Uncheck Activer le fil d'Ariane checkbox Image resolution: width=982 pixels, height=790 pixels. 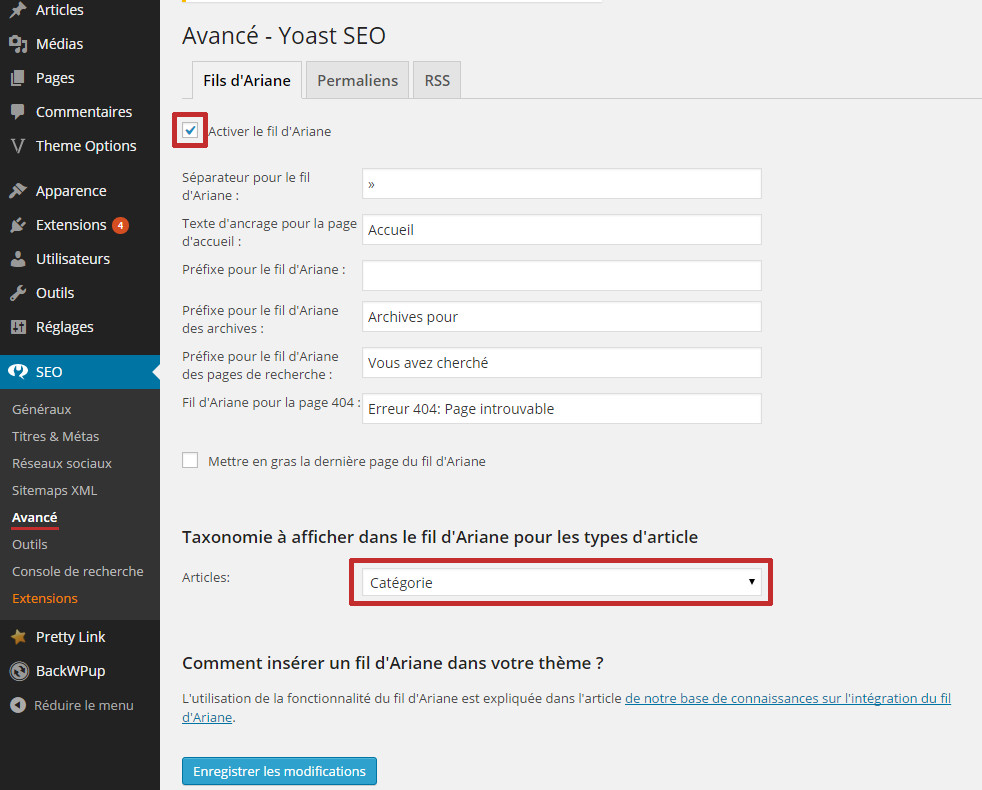point(190,130)
